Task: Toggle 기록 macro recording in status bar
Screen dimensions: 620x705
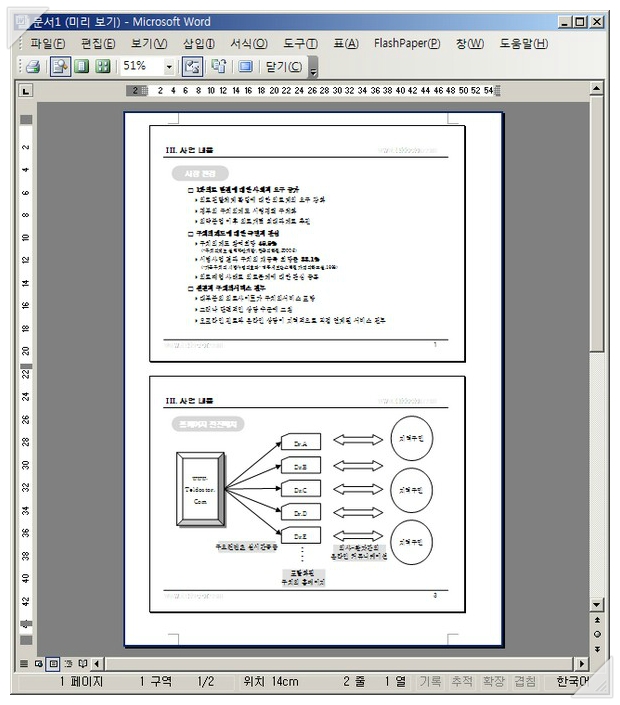Action: click(430, 682)
